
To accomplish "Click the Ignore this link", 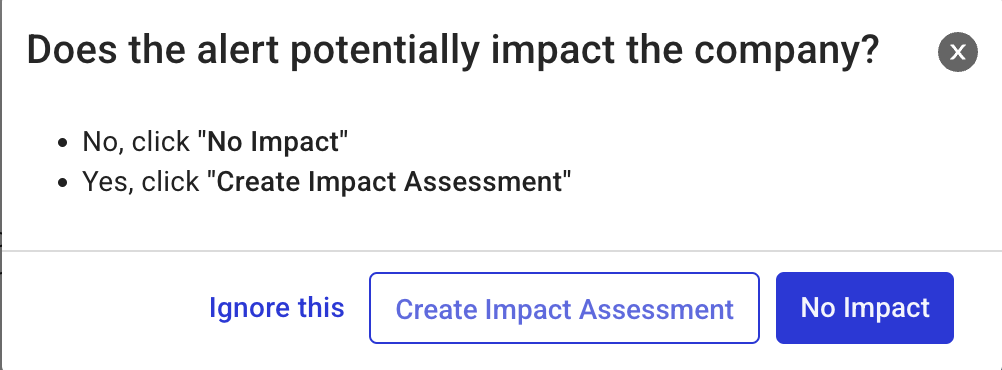I will [x=277, y=308].
